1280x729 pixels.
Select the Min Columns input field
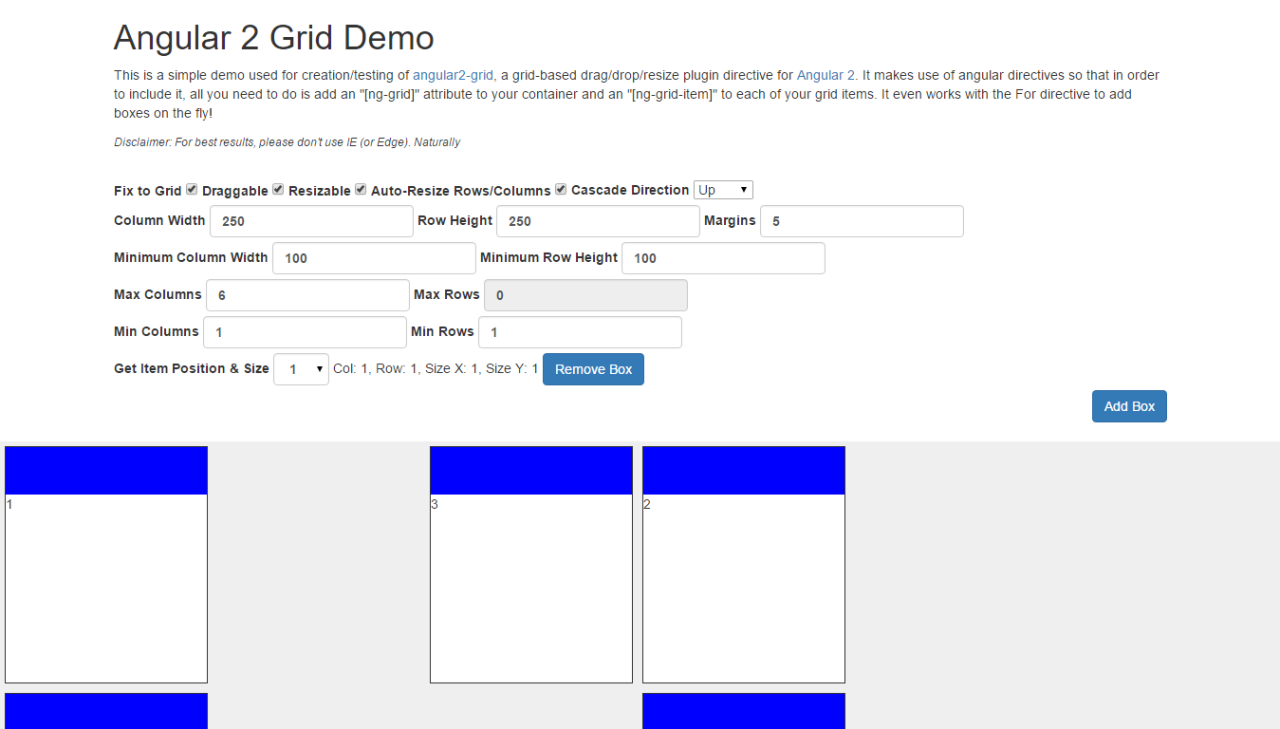pos(305,332)
